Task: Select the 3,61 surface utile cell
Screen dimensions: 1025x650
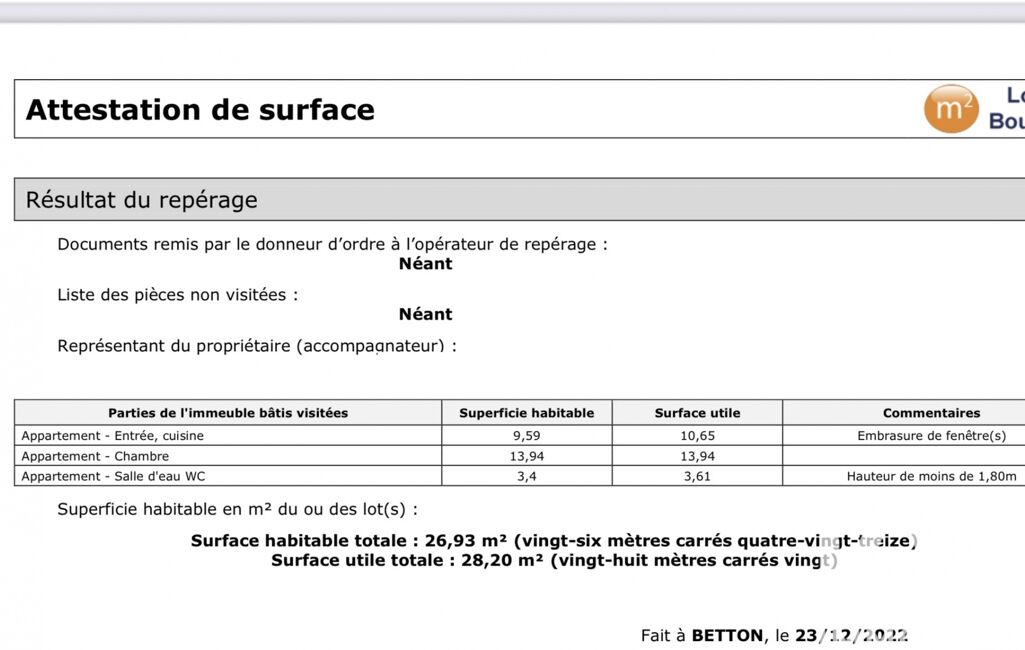Action: (697, 476)
